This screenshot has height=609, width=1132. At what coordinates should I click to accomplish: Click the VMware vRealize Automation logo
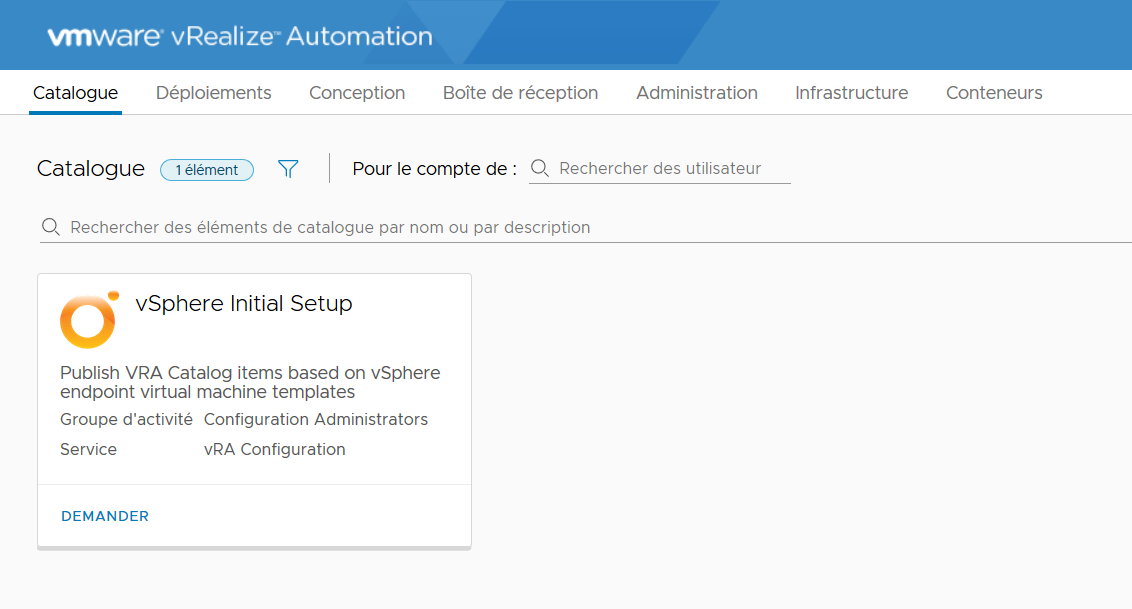[x=240, y=36]
